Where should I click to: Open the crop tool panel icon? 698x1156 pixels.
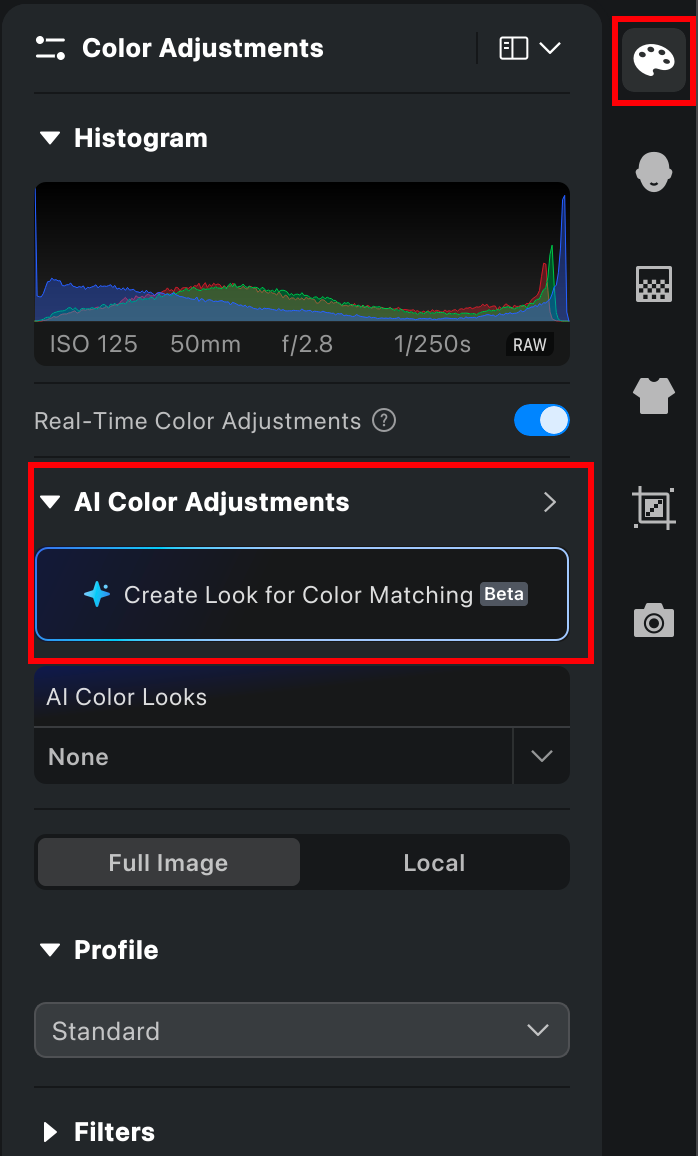click(x=654, y=508)
